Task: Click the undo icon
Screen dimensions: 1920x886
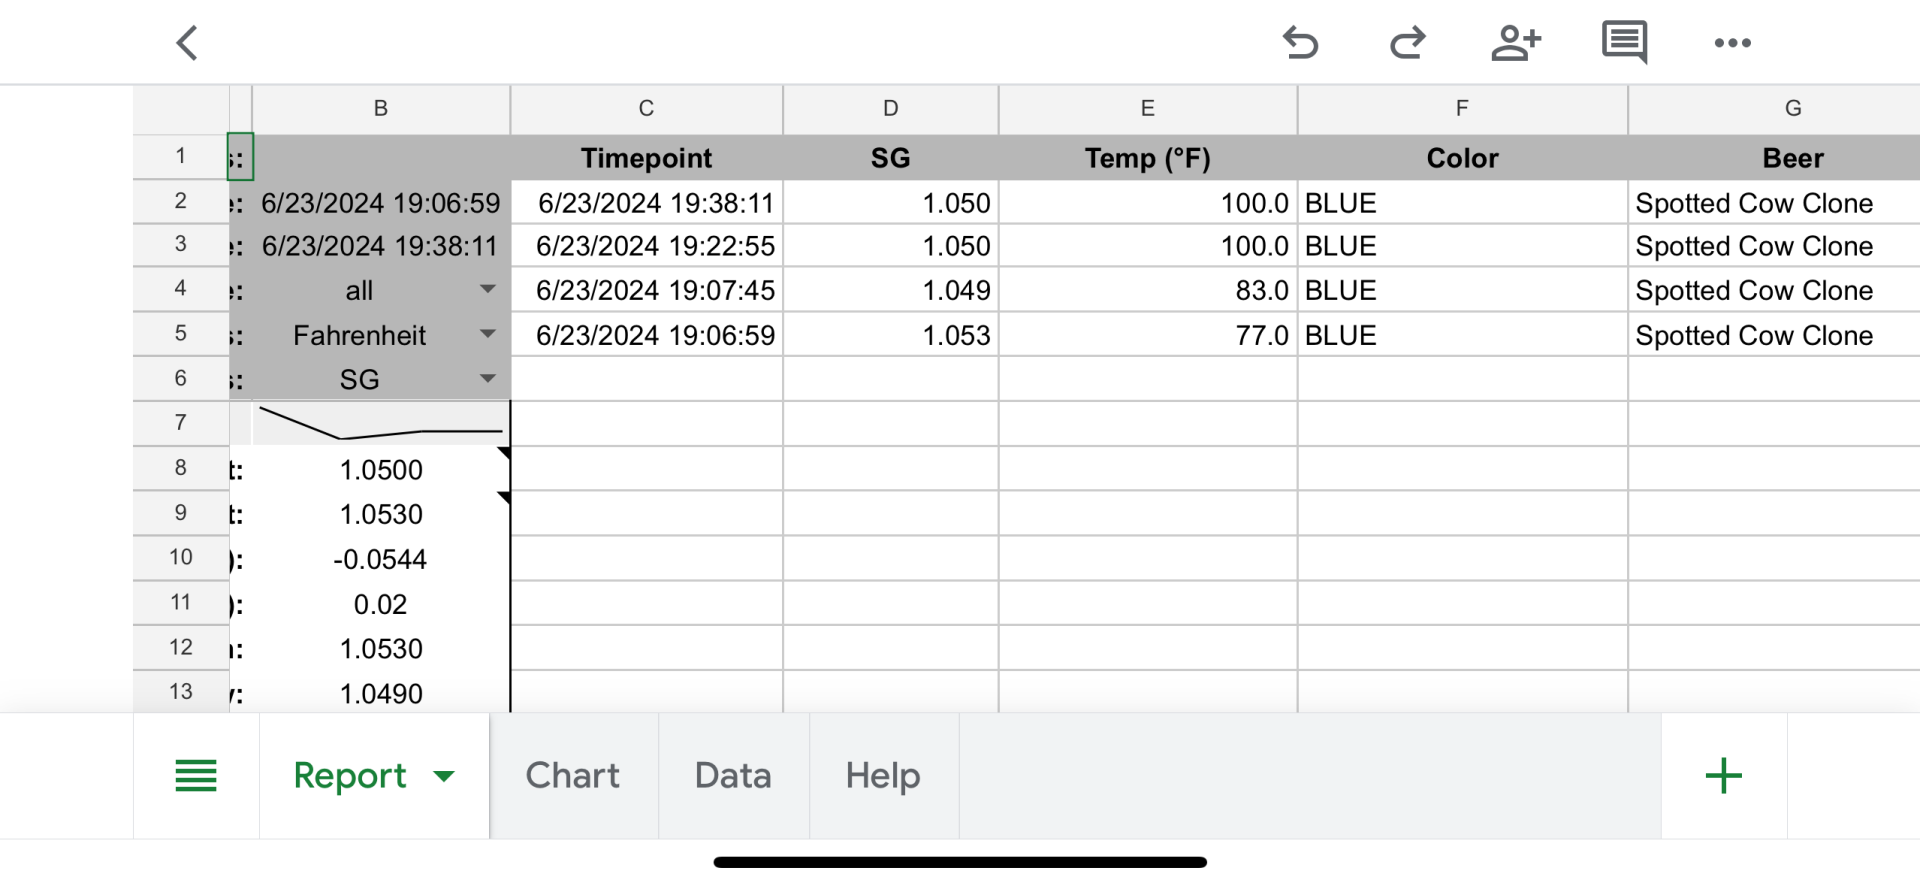Action: [x=1300, y=43]
